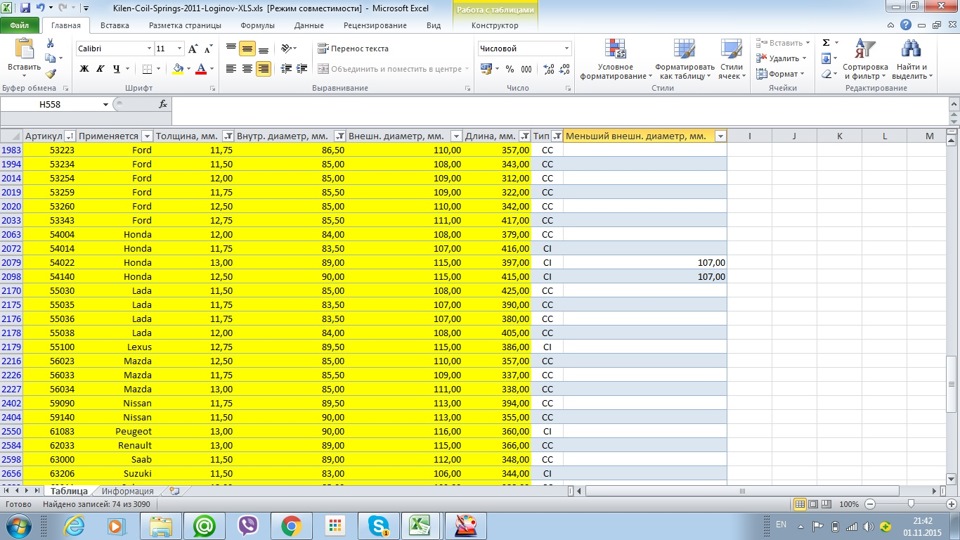
Task: Click increase decimal places icon
Action: click(549, 69)
